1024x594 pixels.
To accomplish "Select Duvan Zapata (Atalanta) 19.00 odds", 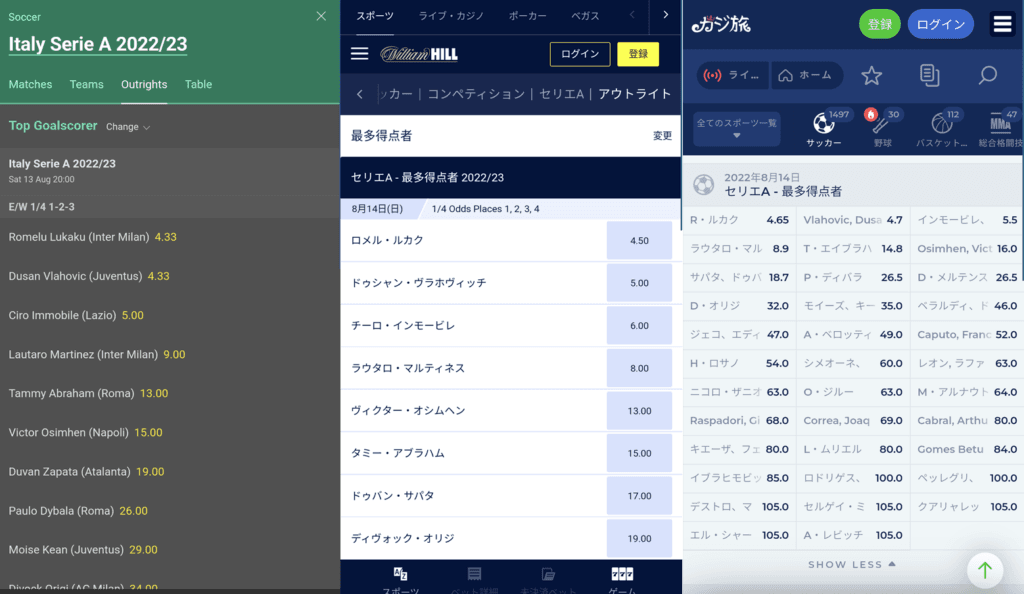I will [x=150, y=472].
